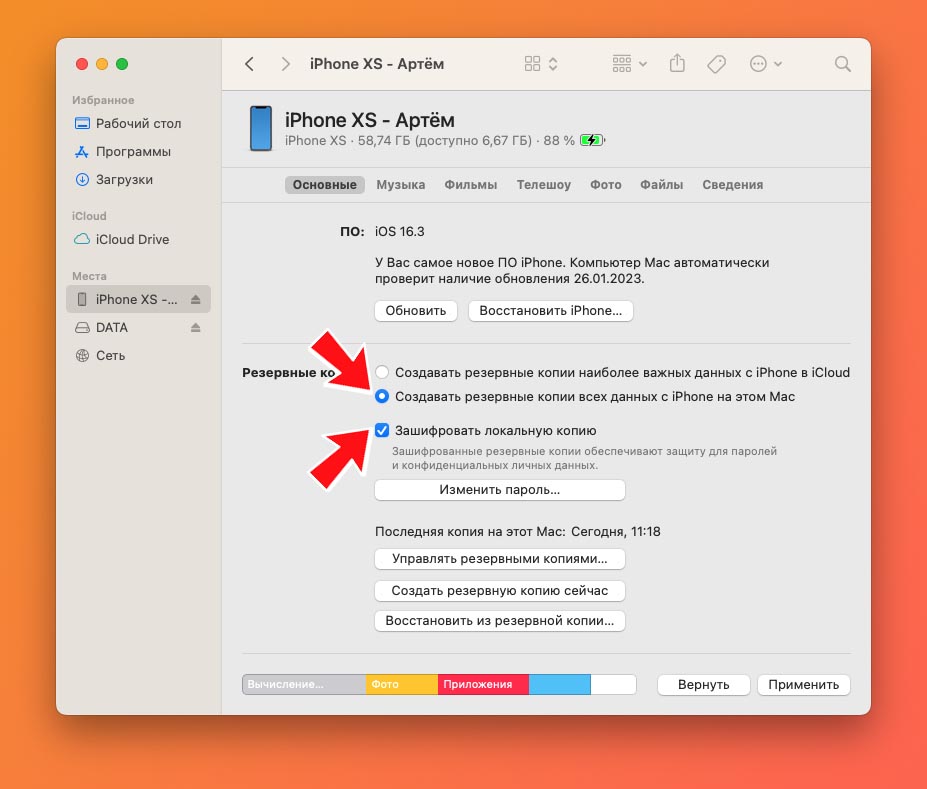Open the group-by options dropdown

pos(629,64)
